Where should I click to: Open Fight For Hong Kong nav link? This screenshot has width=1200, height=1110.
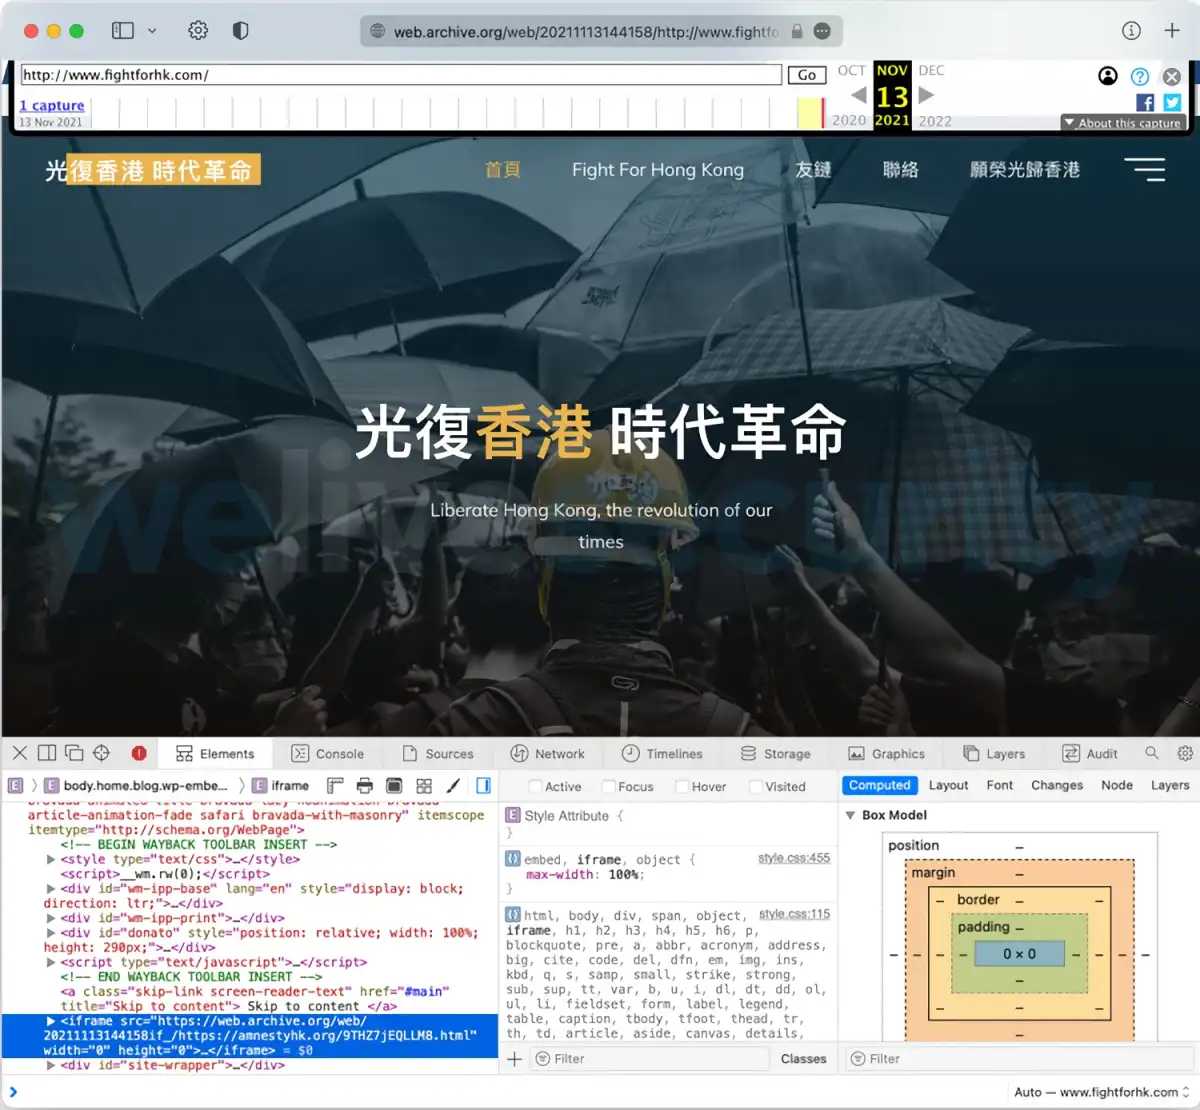tap(658, 170)
